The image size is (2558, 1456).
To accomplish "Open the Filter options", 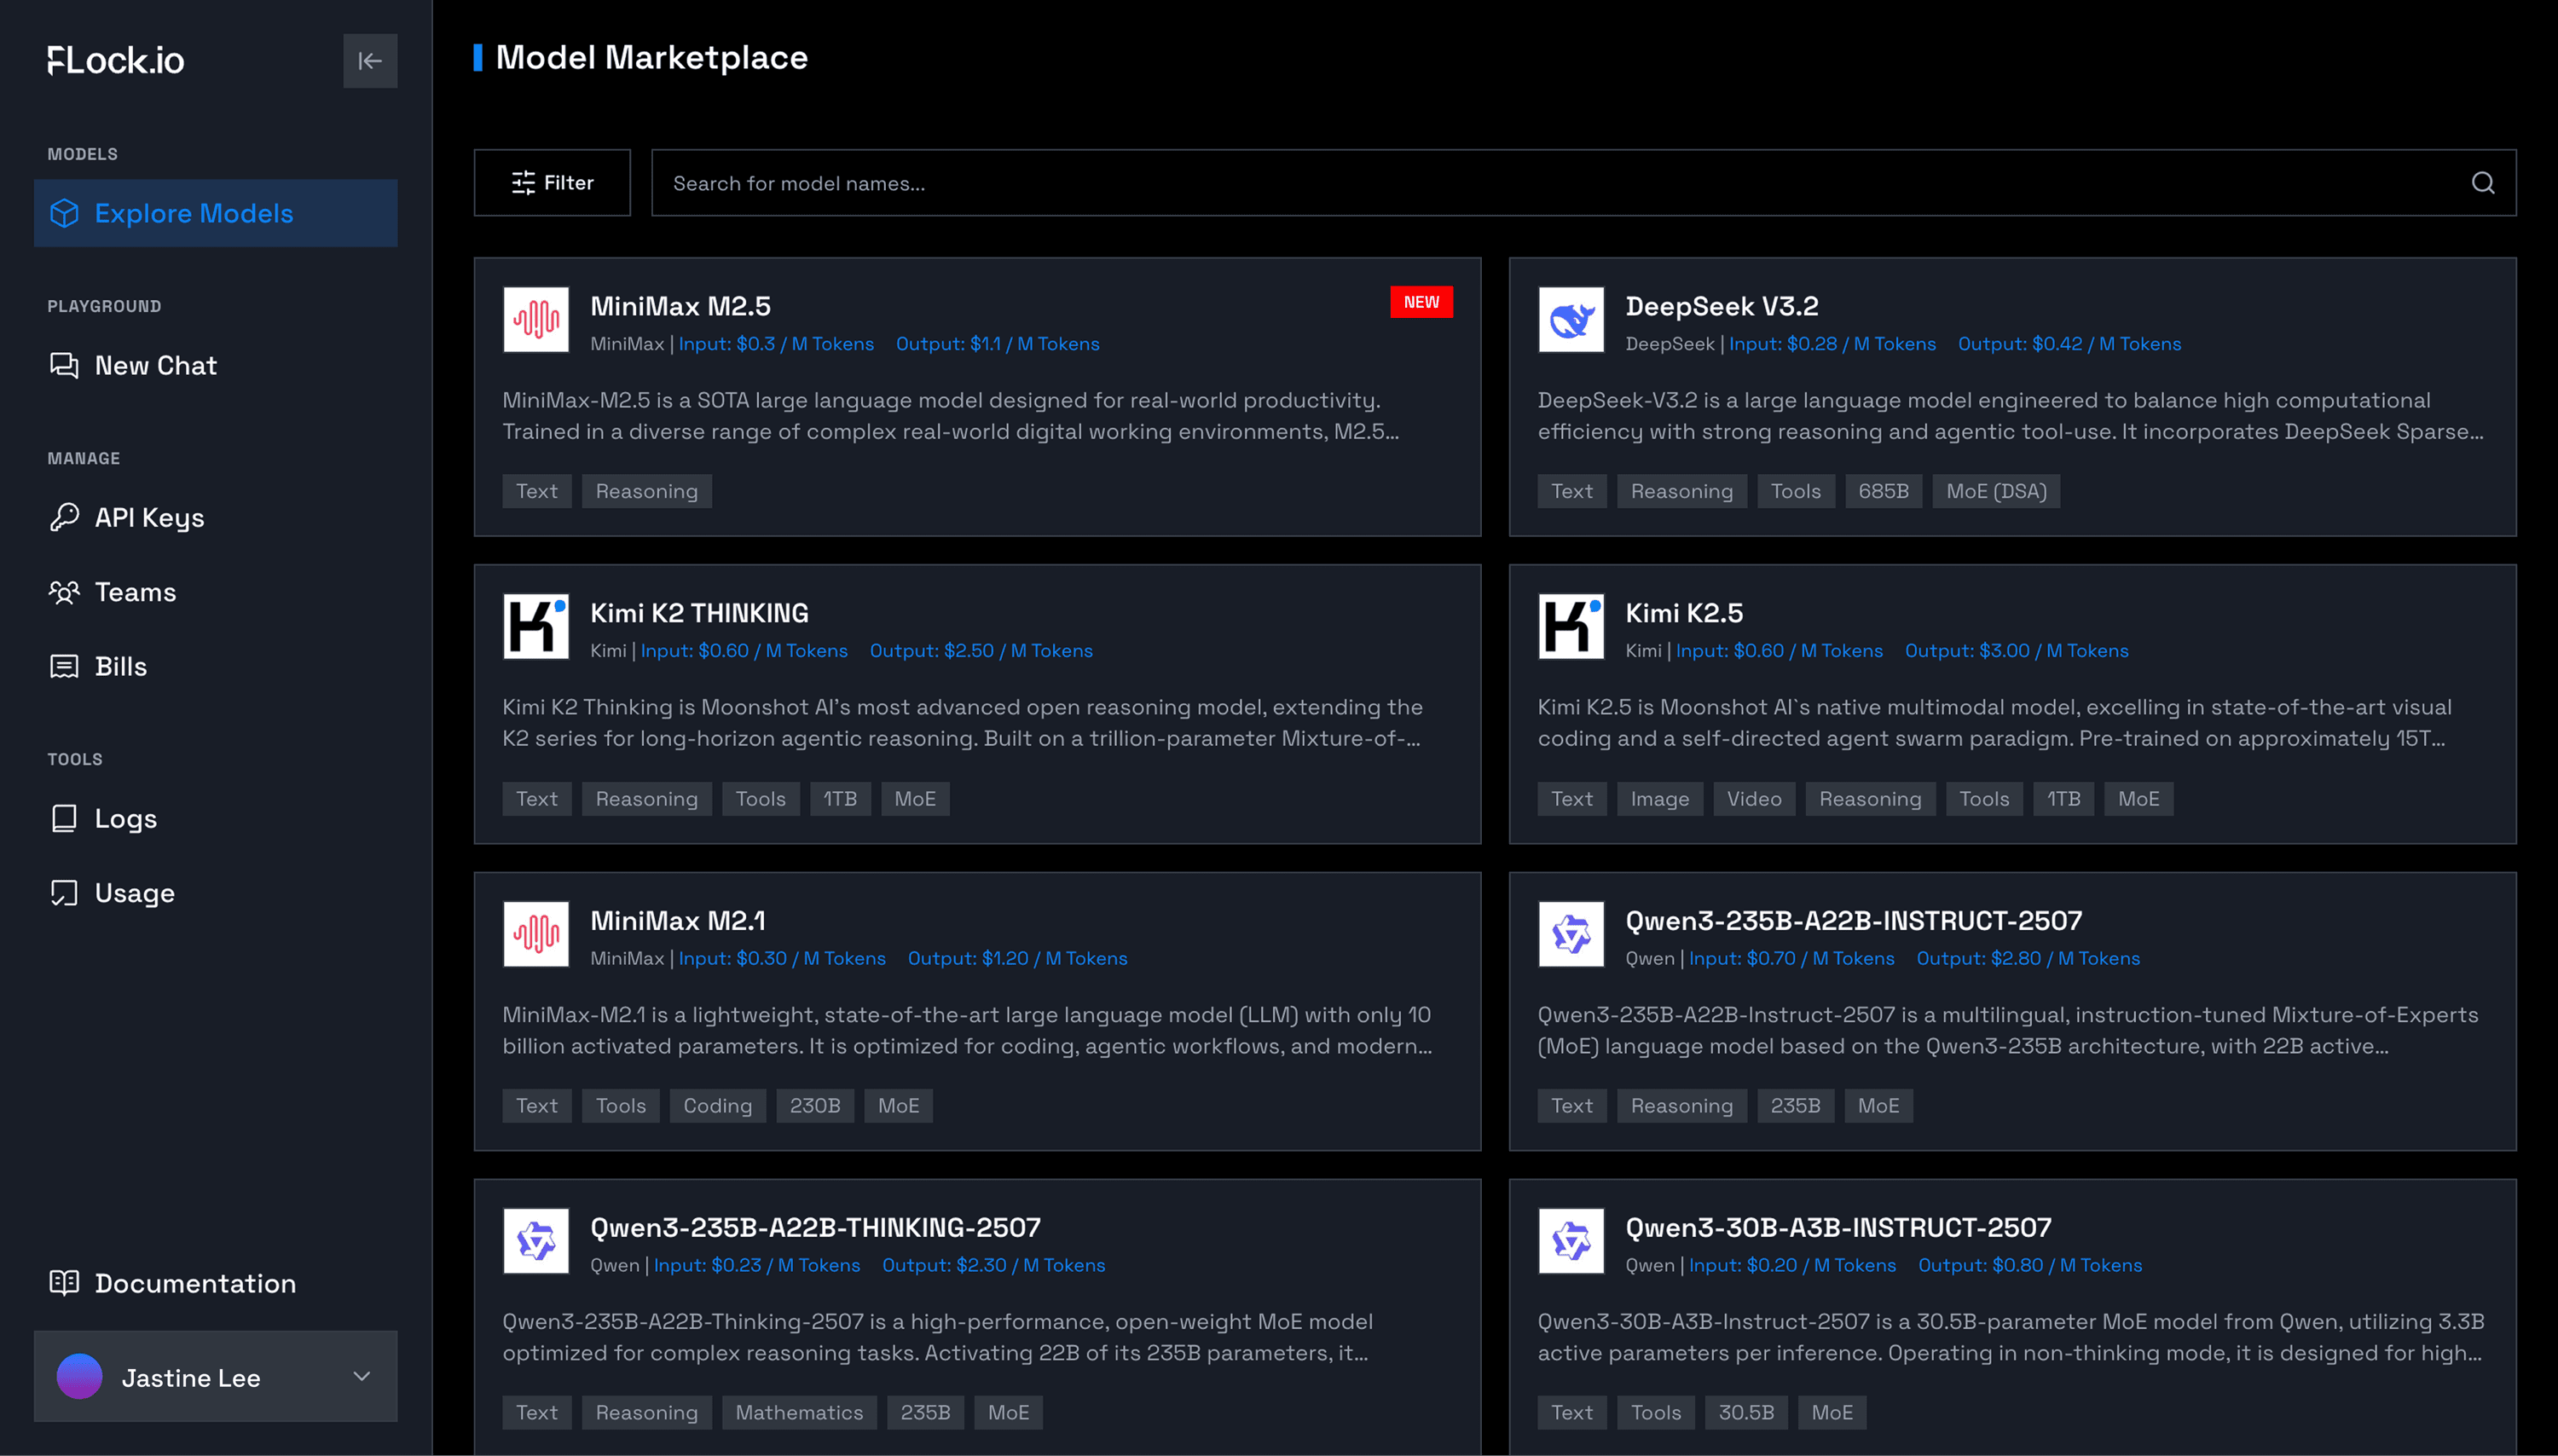I will pyautogui.click(x=552, y=183).
